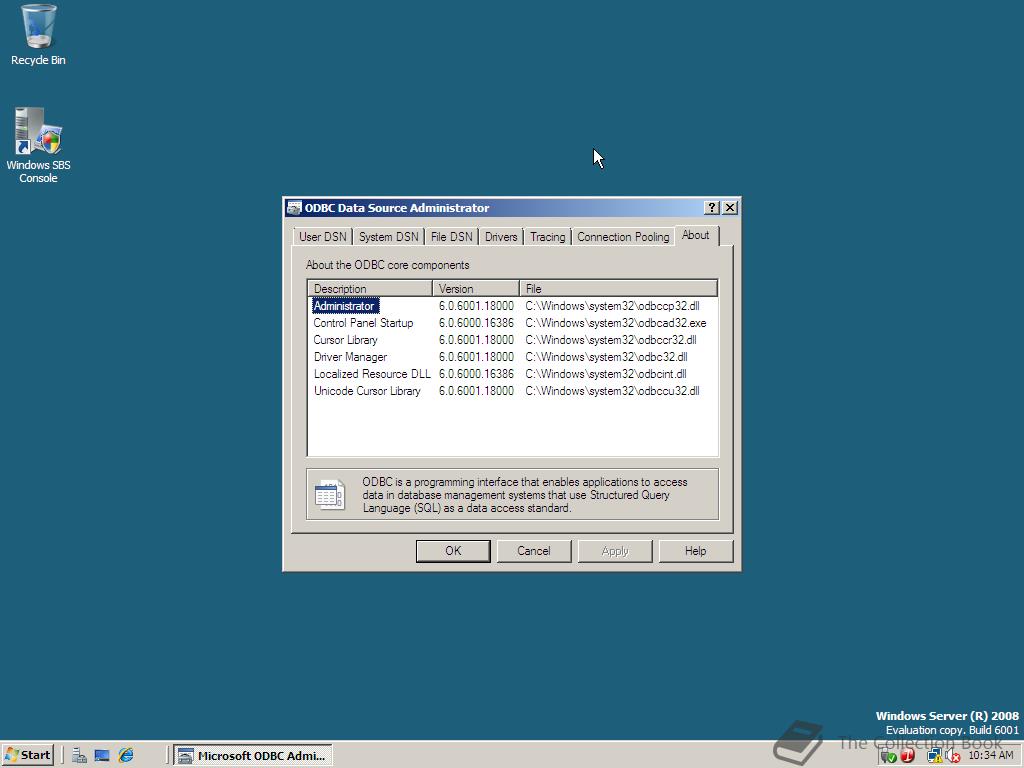This screenshot has height=768, width=1024.
Task: Click the OK button
Action: tap(453, 551)
